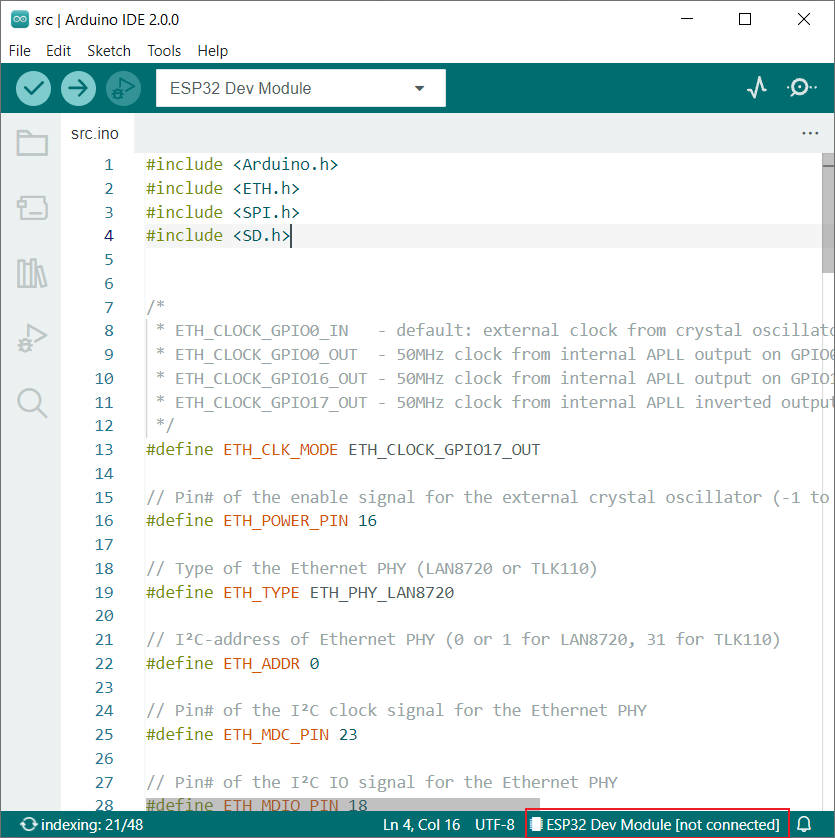Click the Upload arrow button
The height and width of the screenshot is (838, 835).
coord(78,88)
